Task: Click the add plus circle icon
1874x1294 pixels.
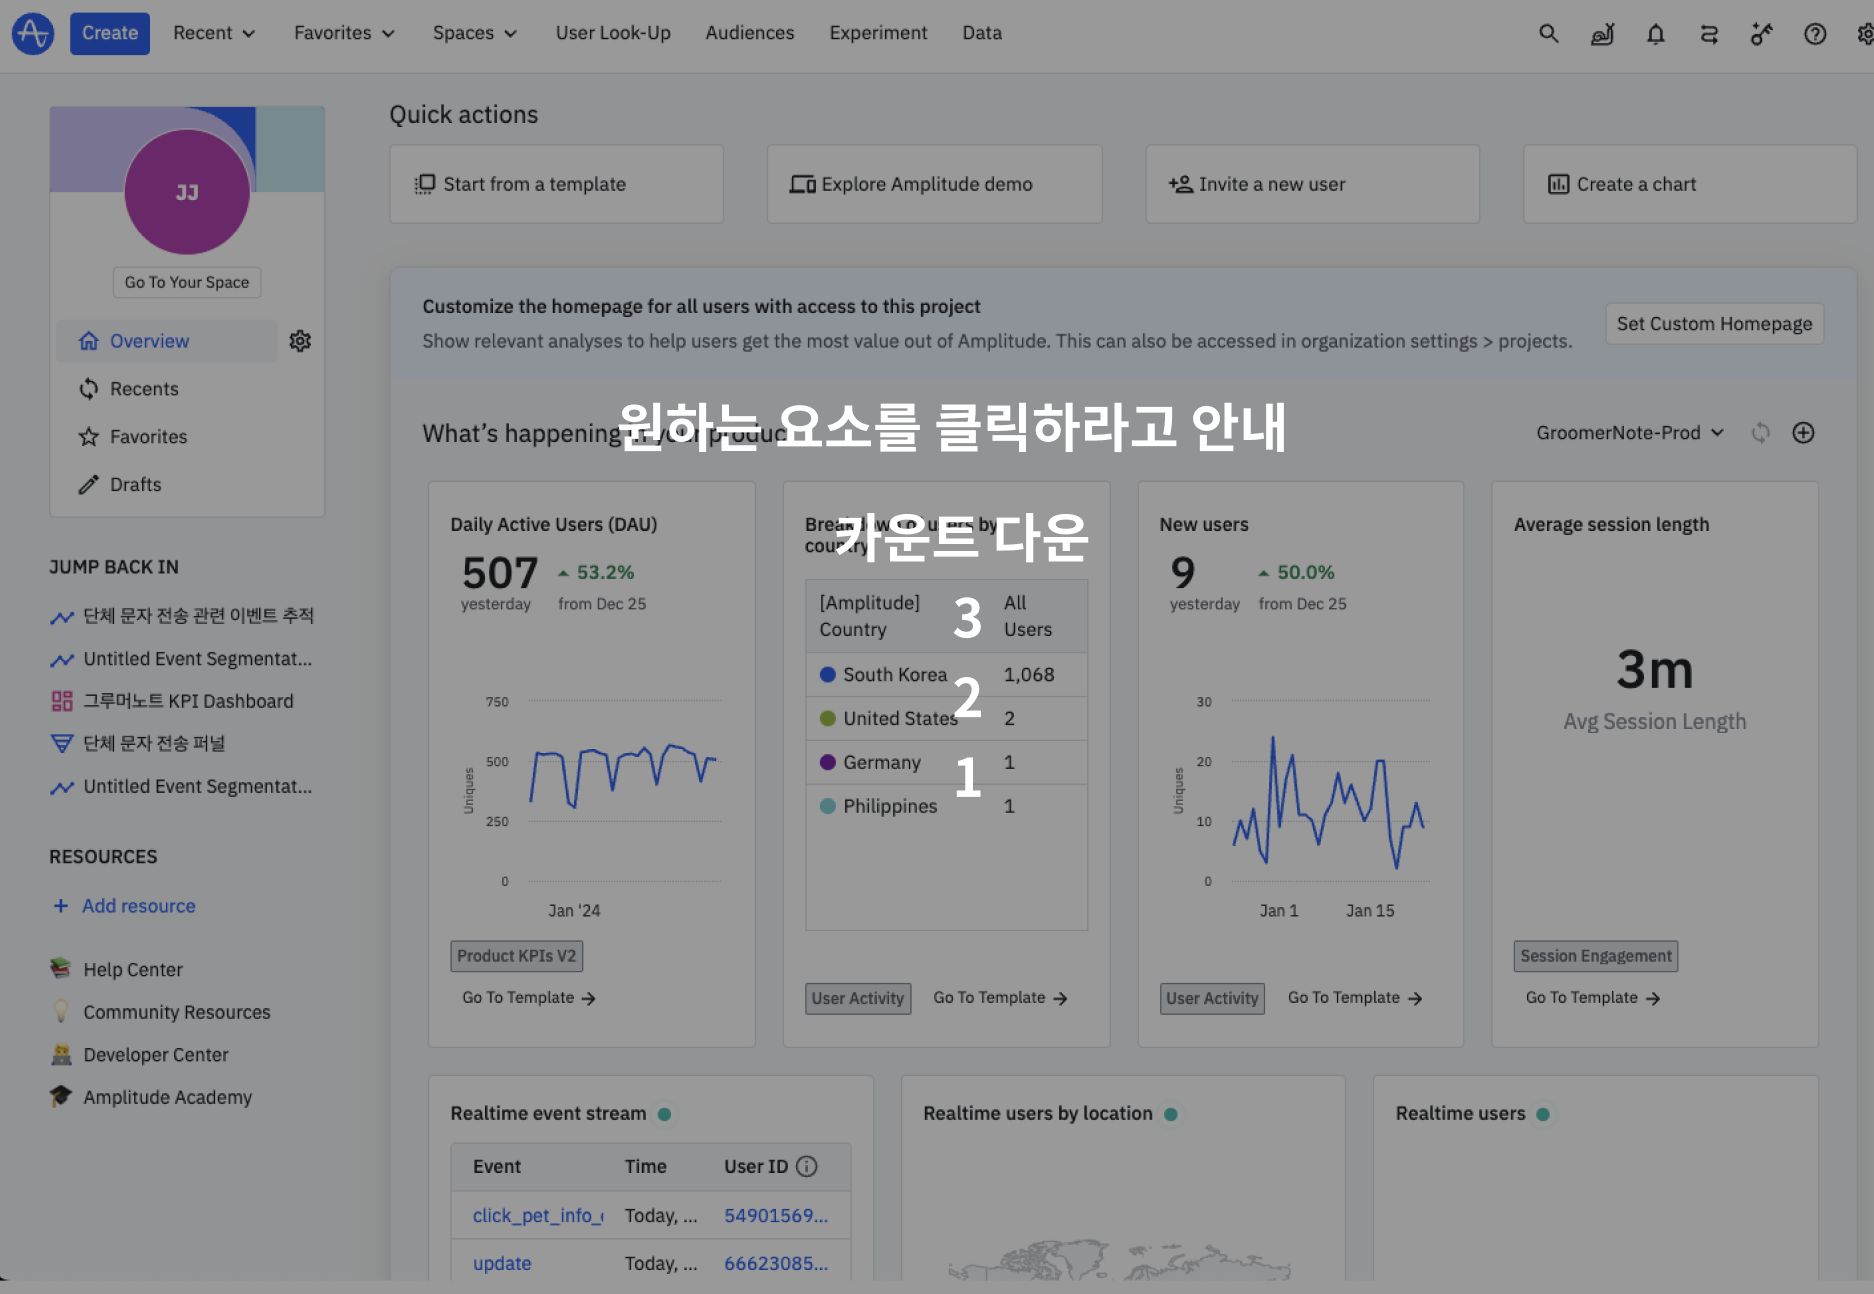Action: tap(1803, 433)
